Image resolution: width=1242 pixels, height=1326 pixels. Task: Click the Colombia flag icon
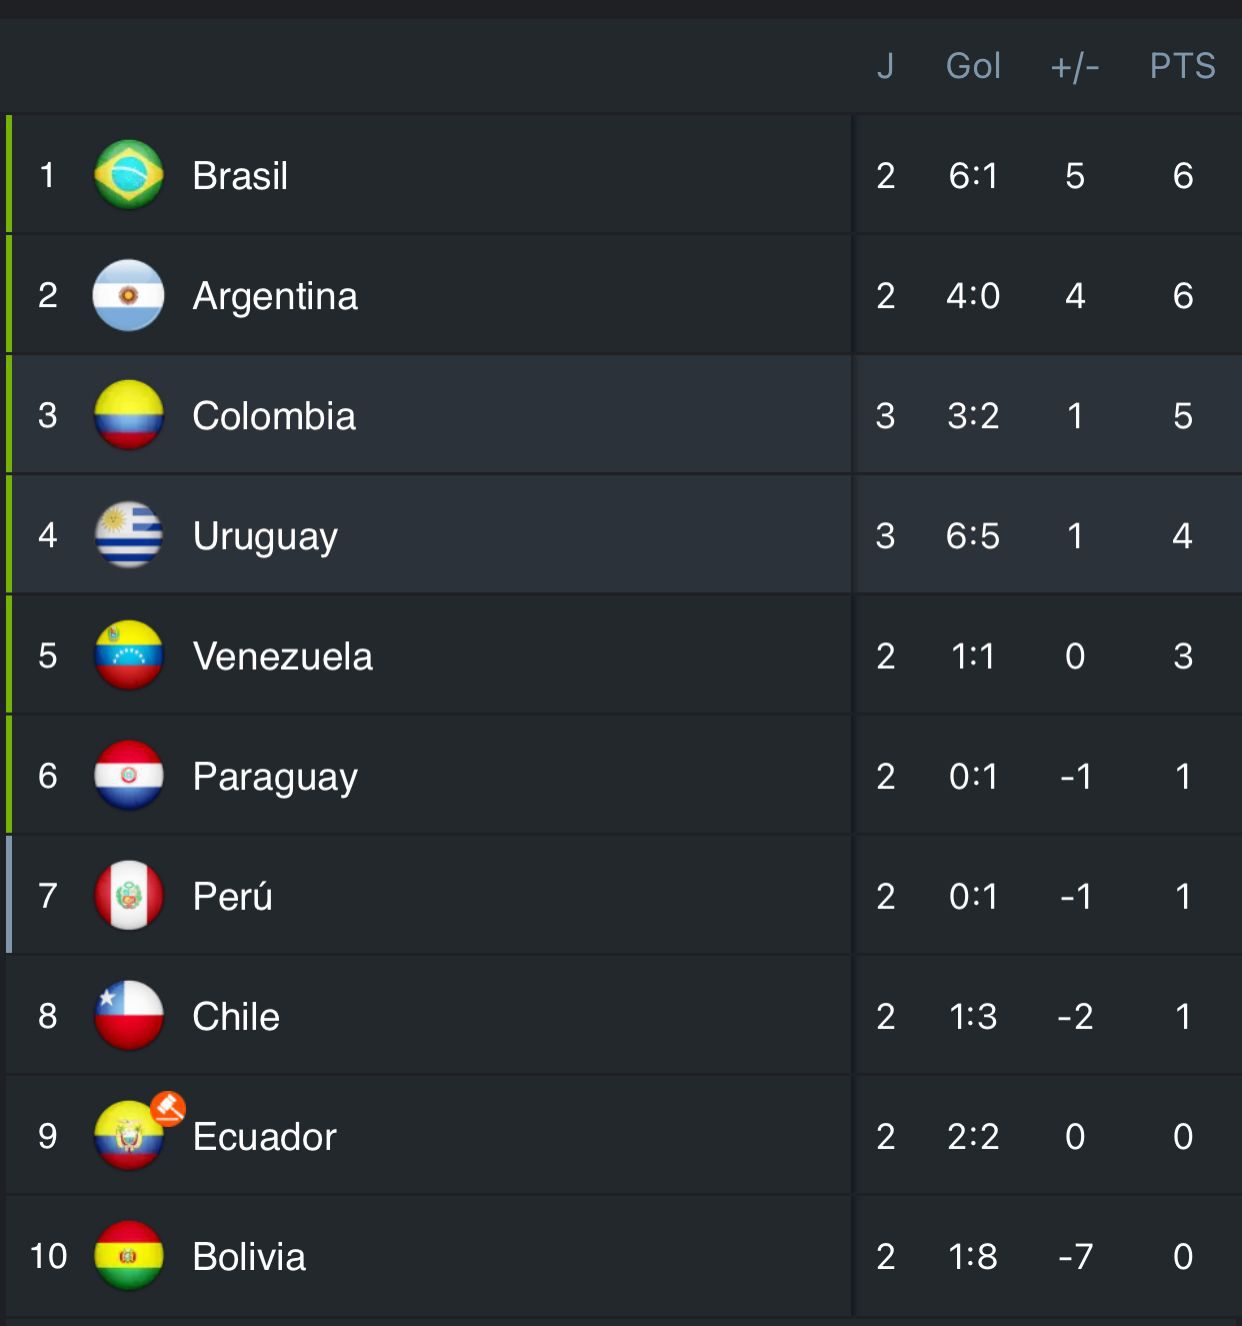pyautogui.click(x=128, y=415)
